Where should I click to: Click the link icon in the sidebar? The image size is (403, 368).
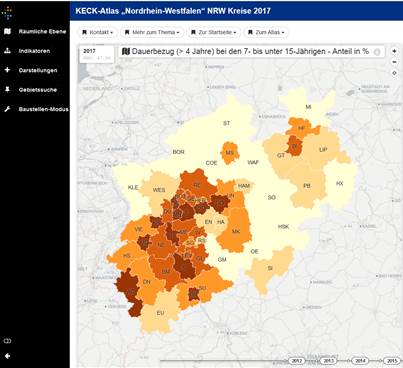point(7,341)
